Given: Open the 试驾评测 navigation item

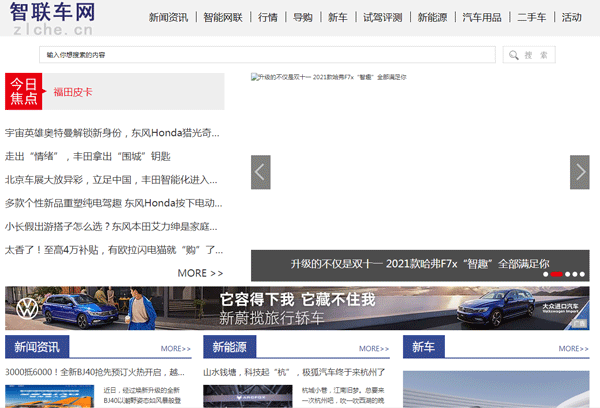Looking at the screenshot, I should pos(383,17).
